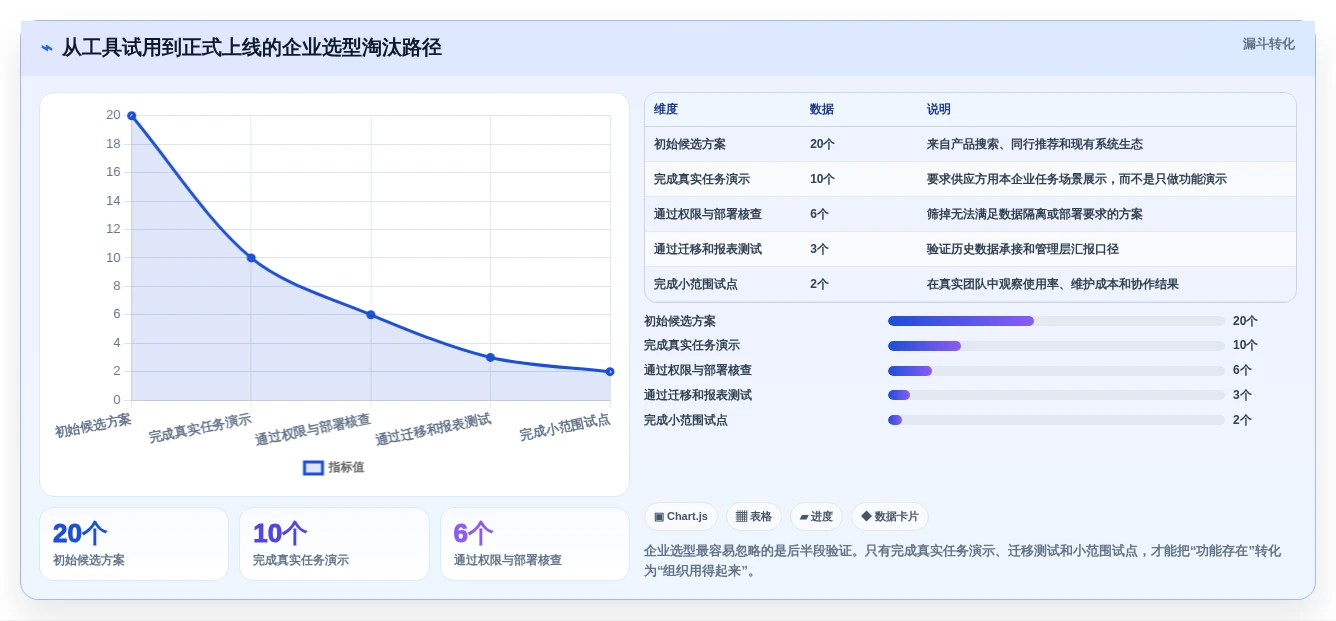Image resolution: width=1336 pixels, height=621 pixels.
Task: Click the 初始候选方案 progress bar
Action: pyautogui.click(x=1056, y=321)
